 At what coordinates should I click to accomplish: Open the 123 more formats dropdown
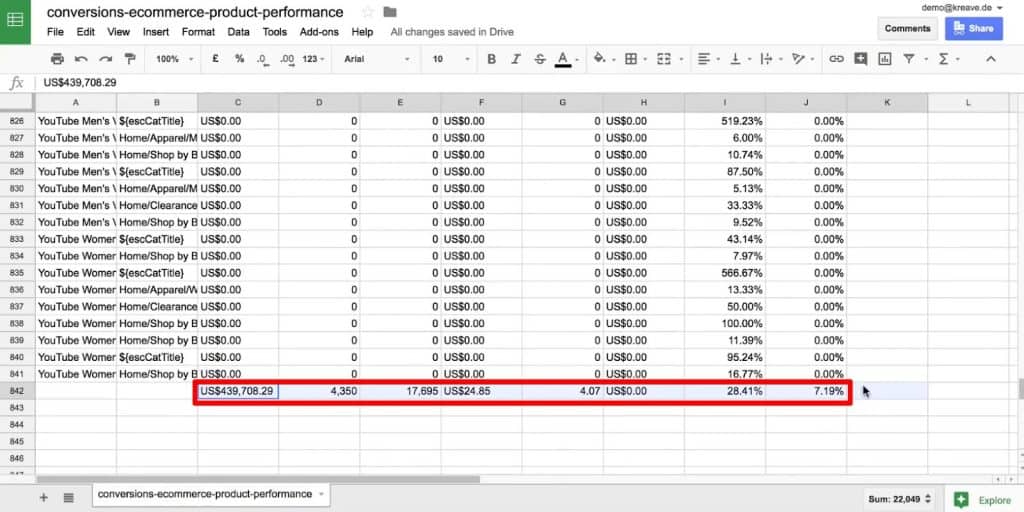[x=313, y=59]
